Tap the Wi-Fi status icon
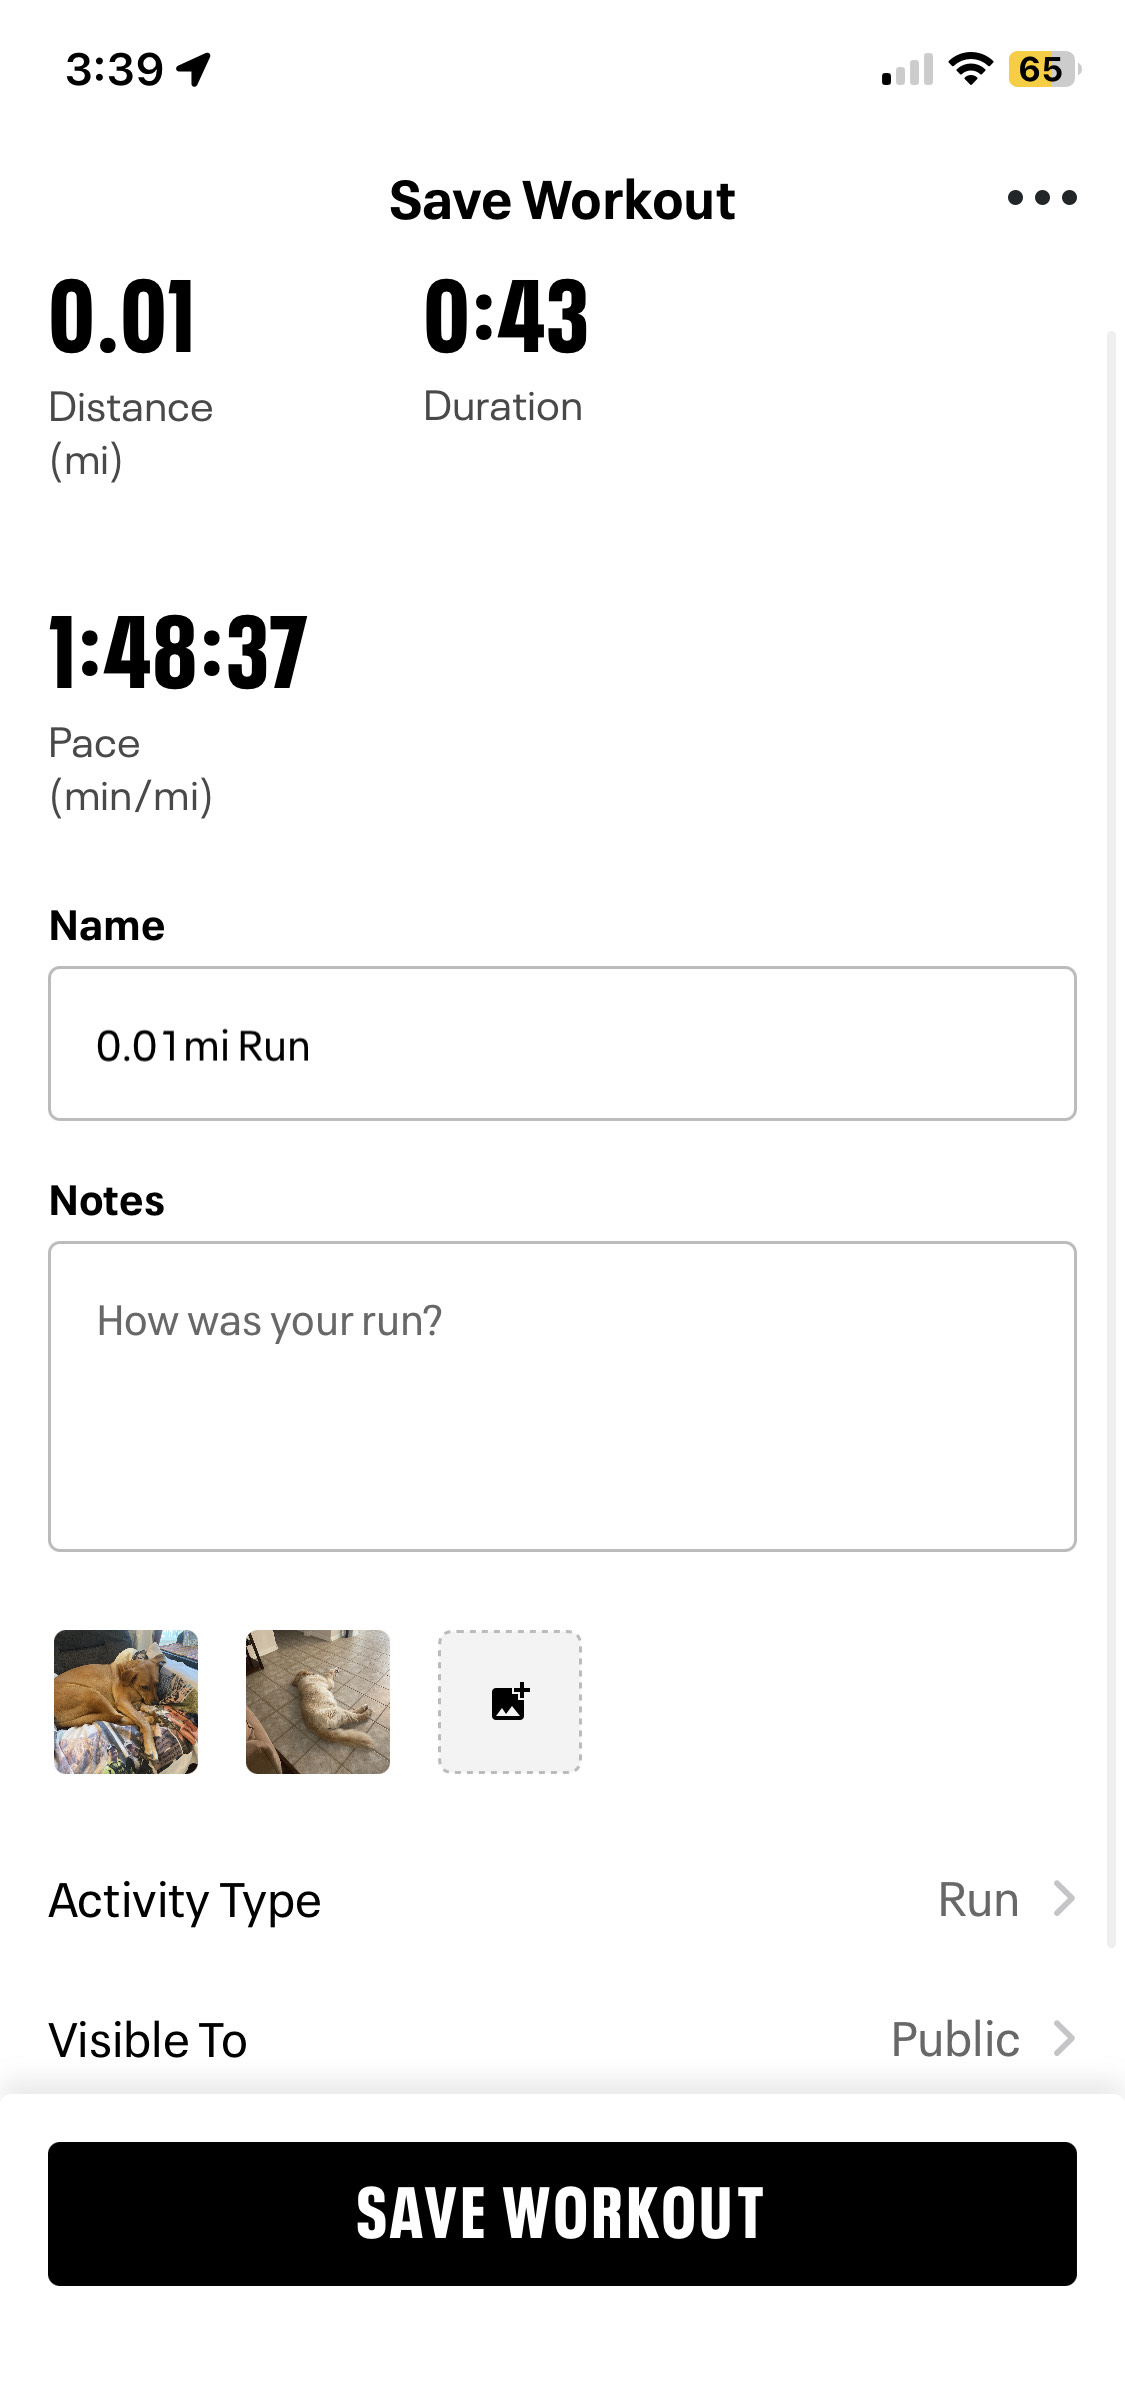The height and width of the screenshot is (2383, 1125). (x=970, y=69)
